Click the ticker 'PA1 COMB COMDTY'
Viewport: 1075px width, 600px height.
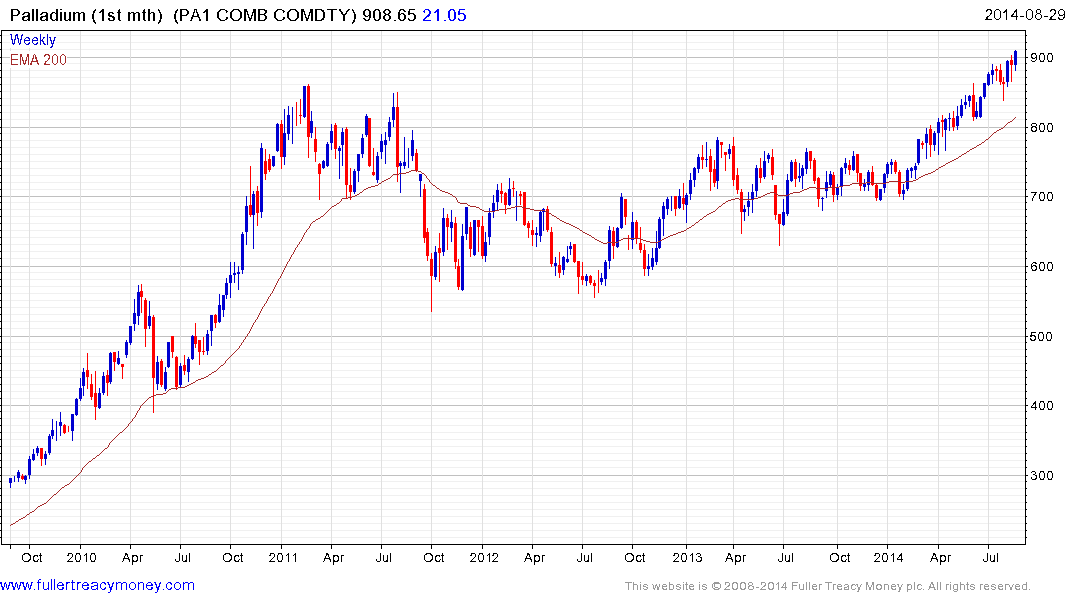click(x=265, y=15)
